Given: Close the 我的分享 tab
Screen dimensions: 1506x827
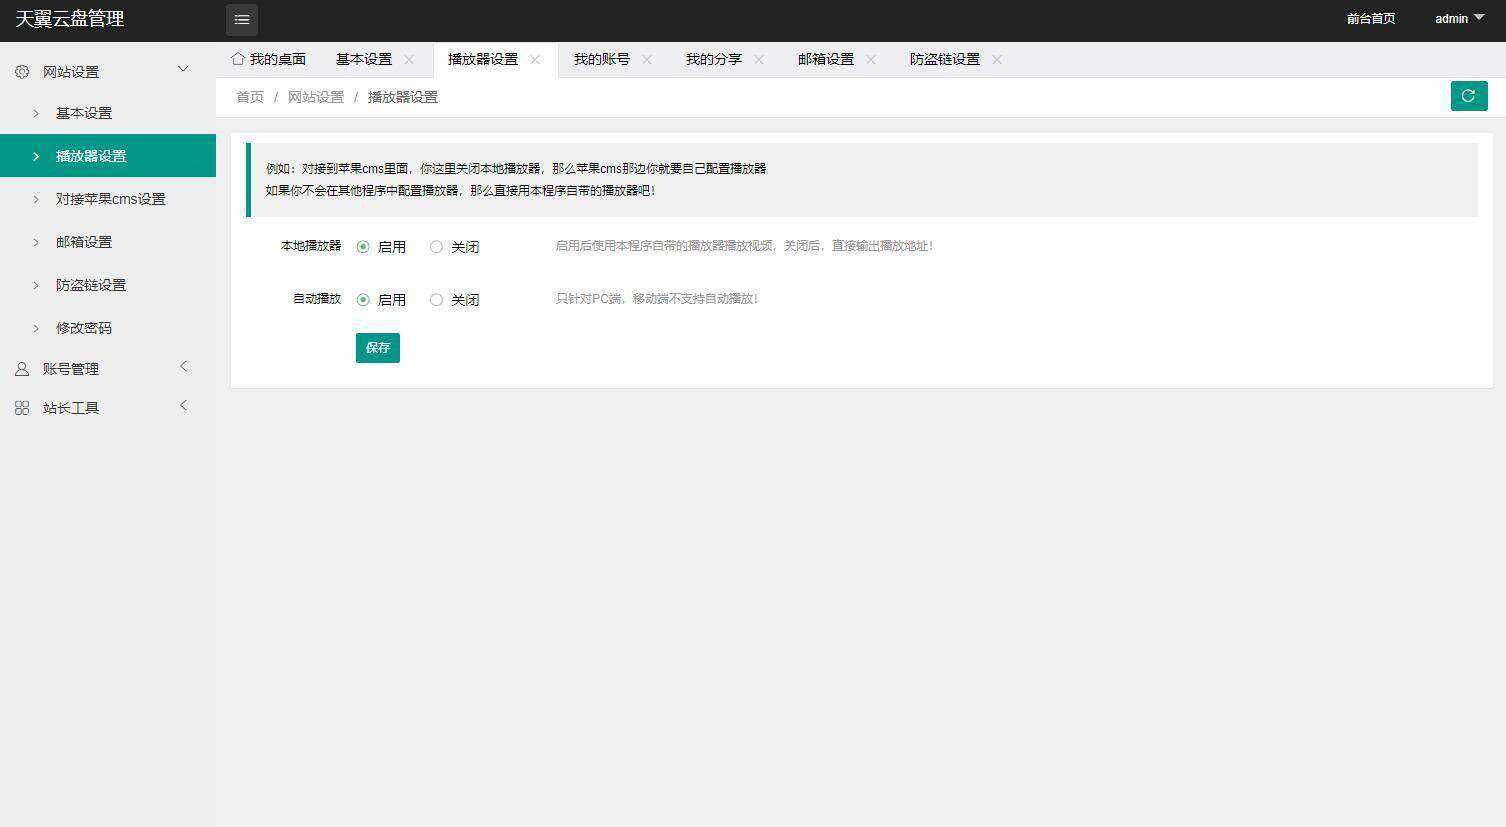Looking at the screenshot, I should click(760, 59).
